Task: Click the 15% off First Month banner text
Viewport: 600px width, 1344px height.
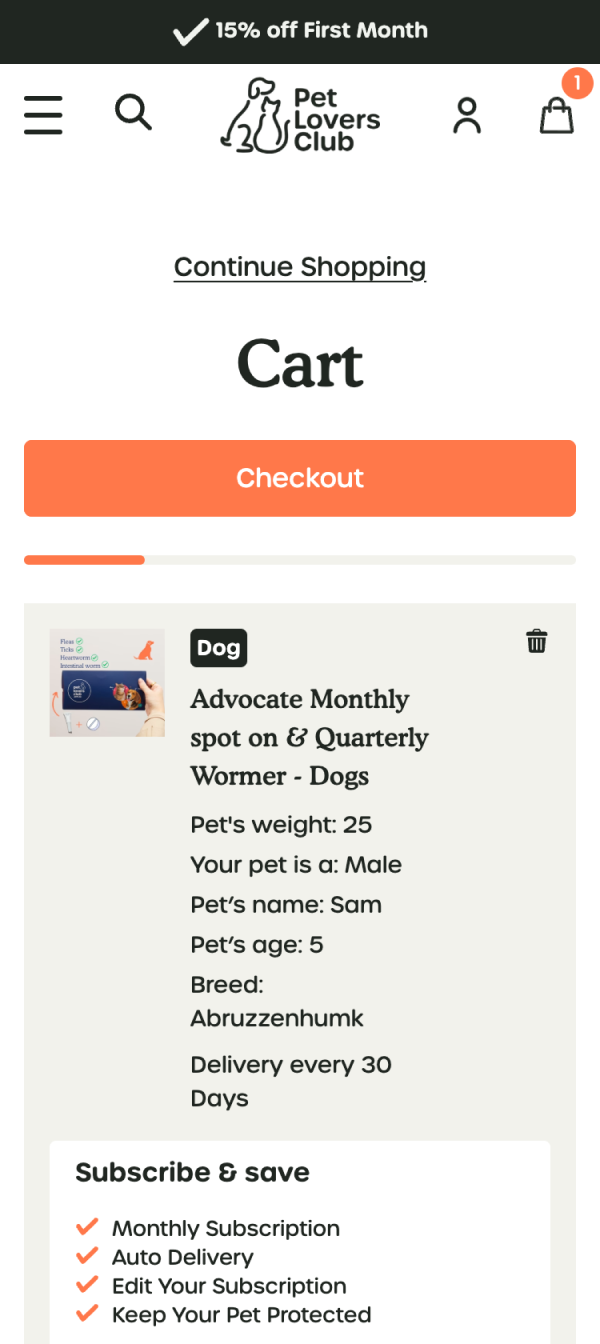Action: pos(321,30)
